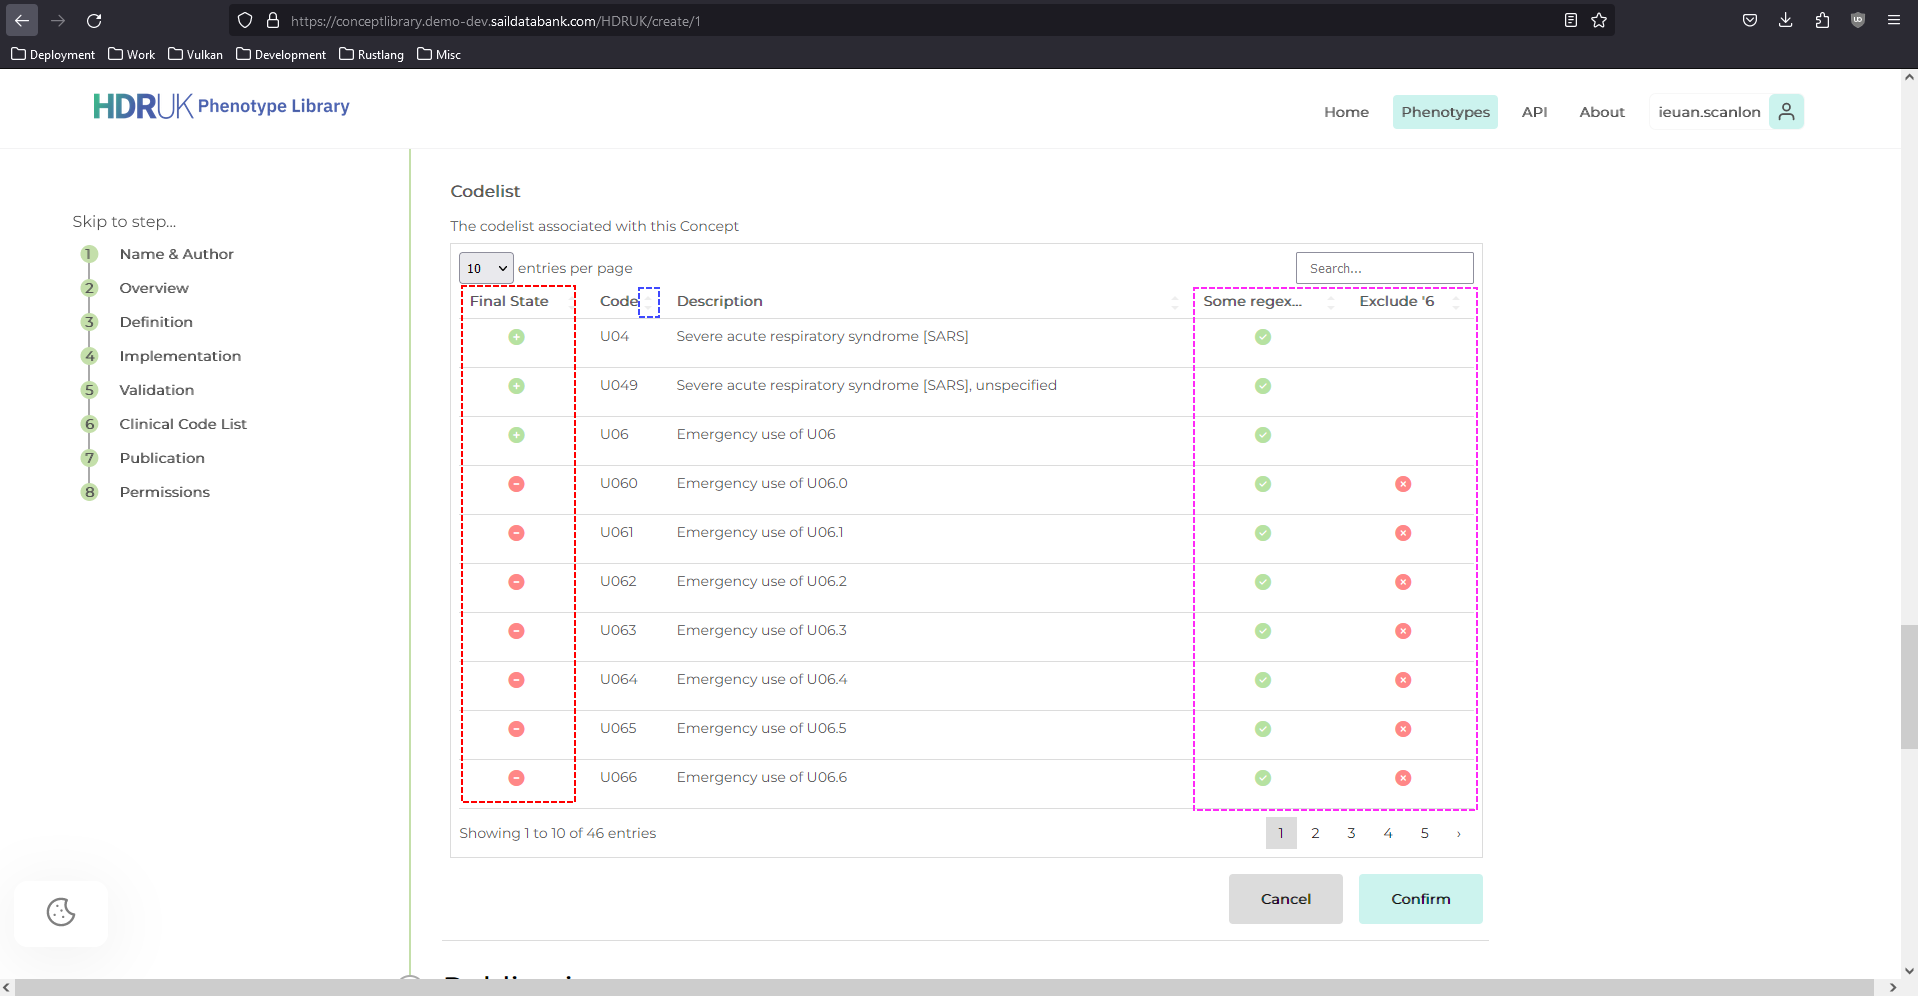Click the red final state icon for U060
The image size is (1918, 996).
516,484
